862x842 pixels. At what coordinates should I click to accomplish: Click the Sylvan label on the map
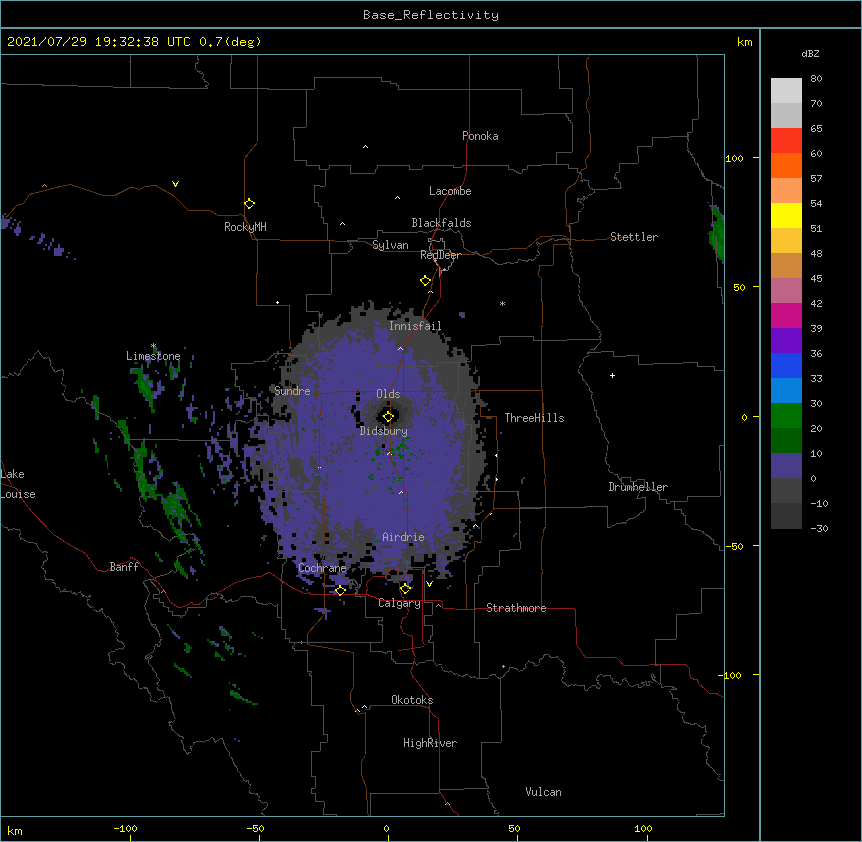(390, 245)
